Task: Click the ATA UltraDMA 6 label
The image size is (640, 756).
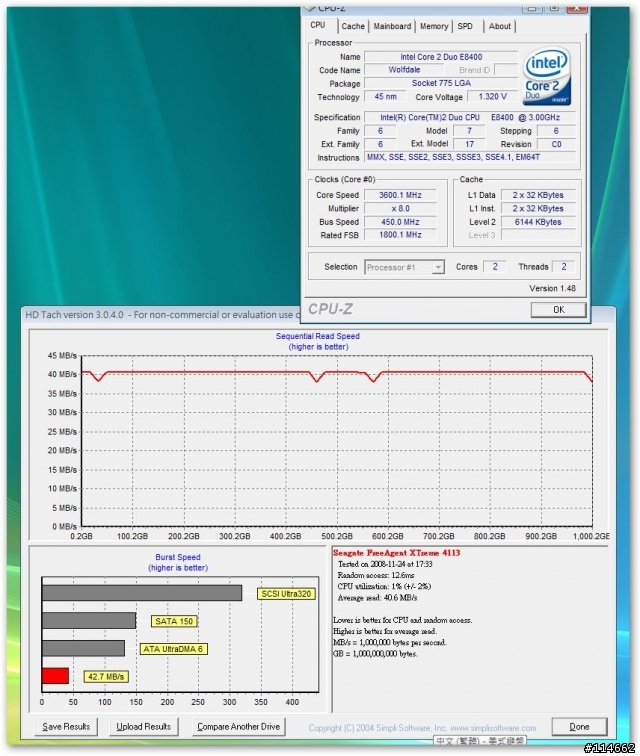Action: [173, 649]
